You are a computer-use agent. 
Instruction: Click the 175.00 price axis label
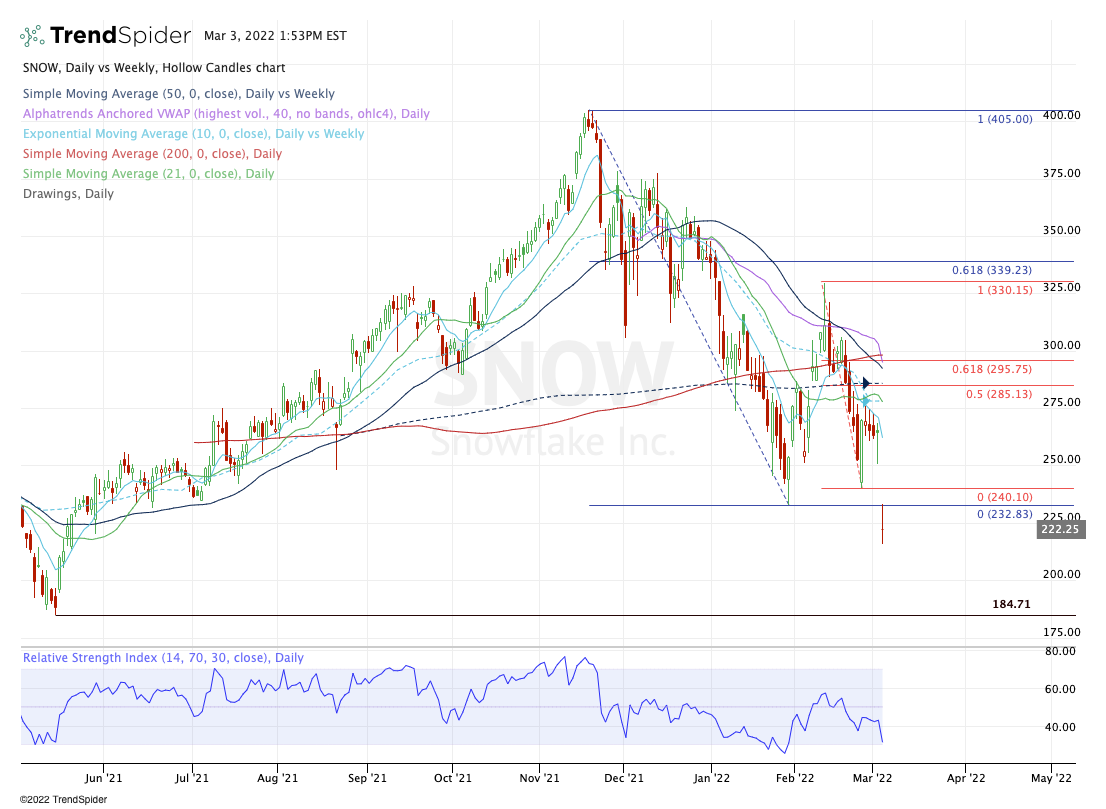click(1062, 632)
